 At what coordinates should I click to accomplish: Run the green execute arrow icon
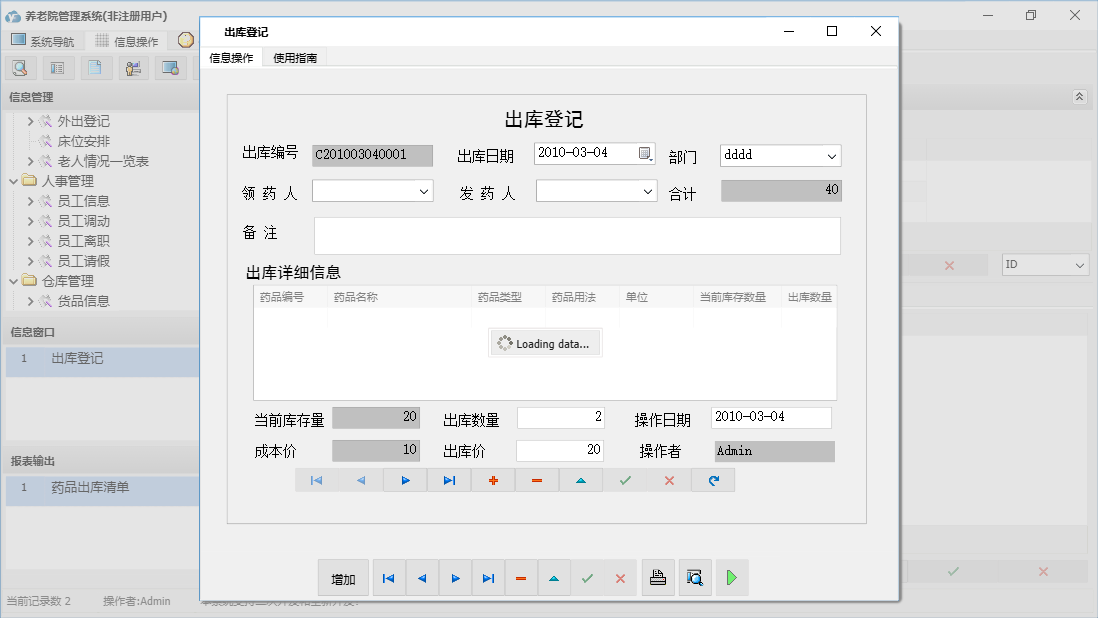coord(732,578)
